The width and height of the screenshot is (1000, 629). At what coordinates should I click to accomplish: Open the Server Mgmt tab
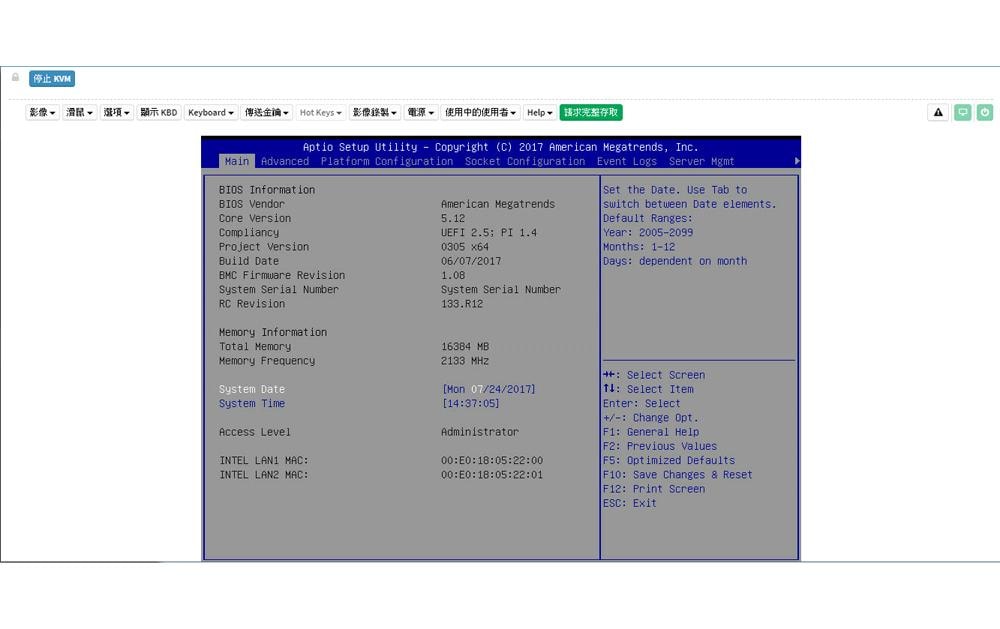(x=702, y=161)
